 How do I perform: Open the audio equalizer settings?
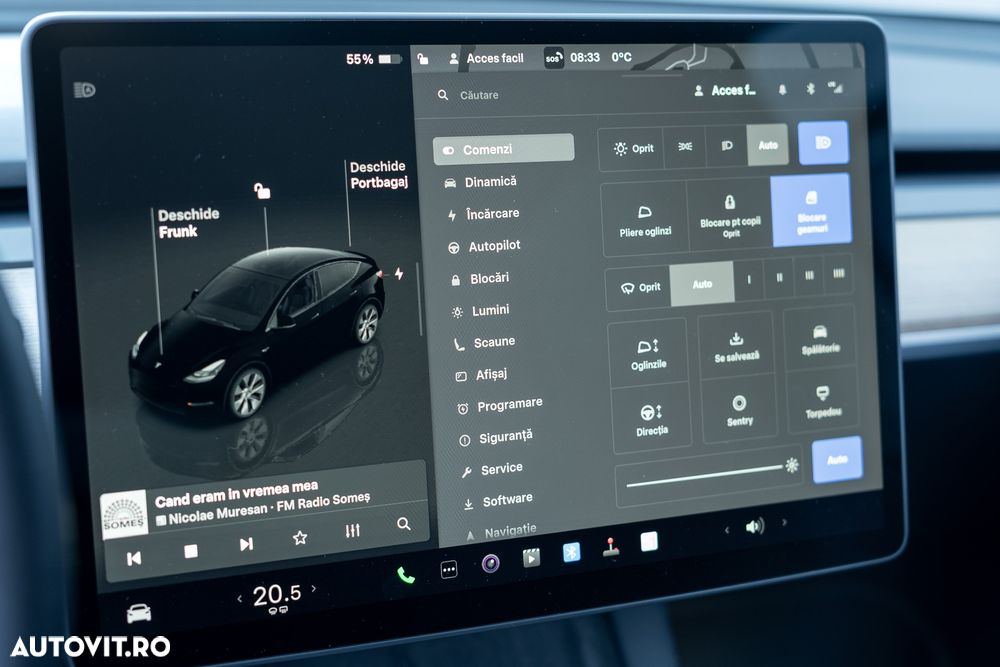tap(352, 531)
